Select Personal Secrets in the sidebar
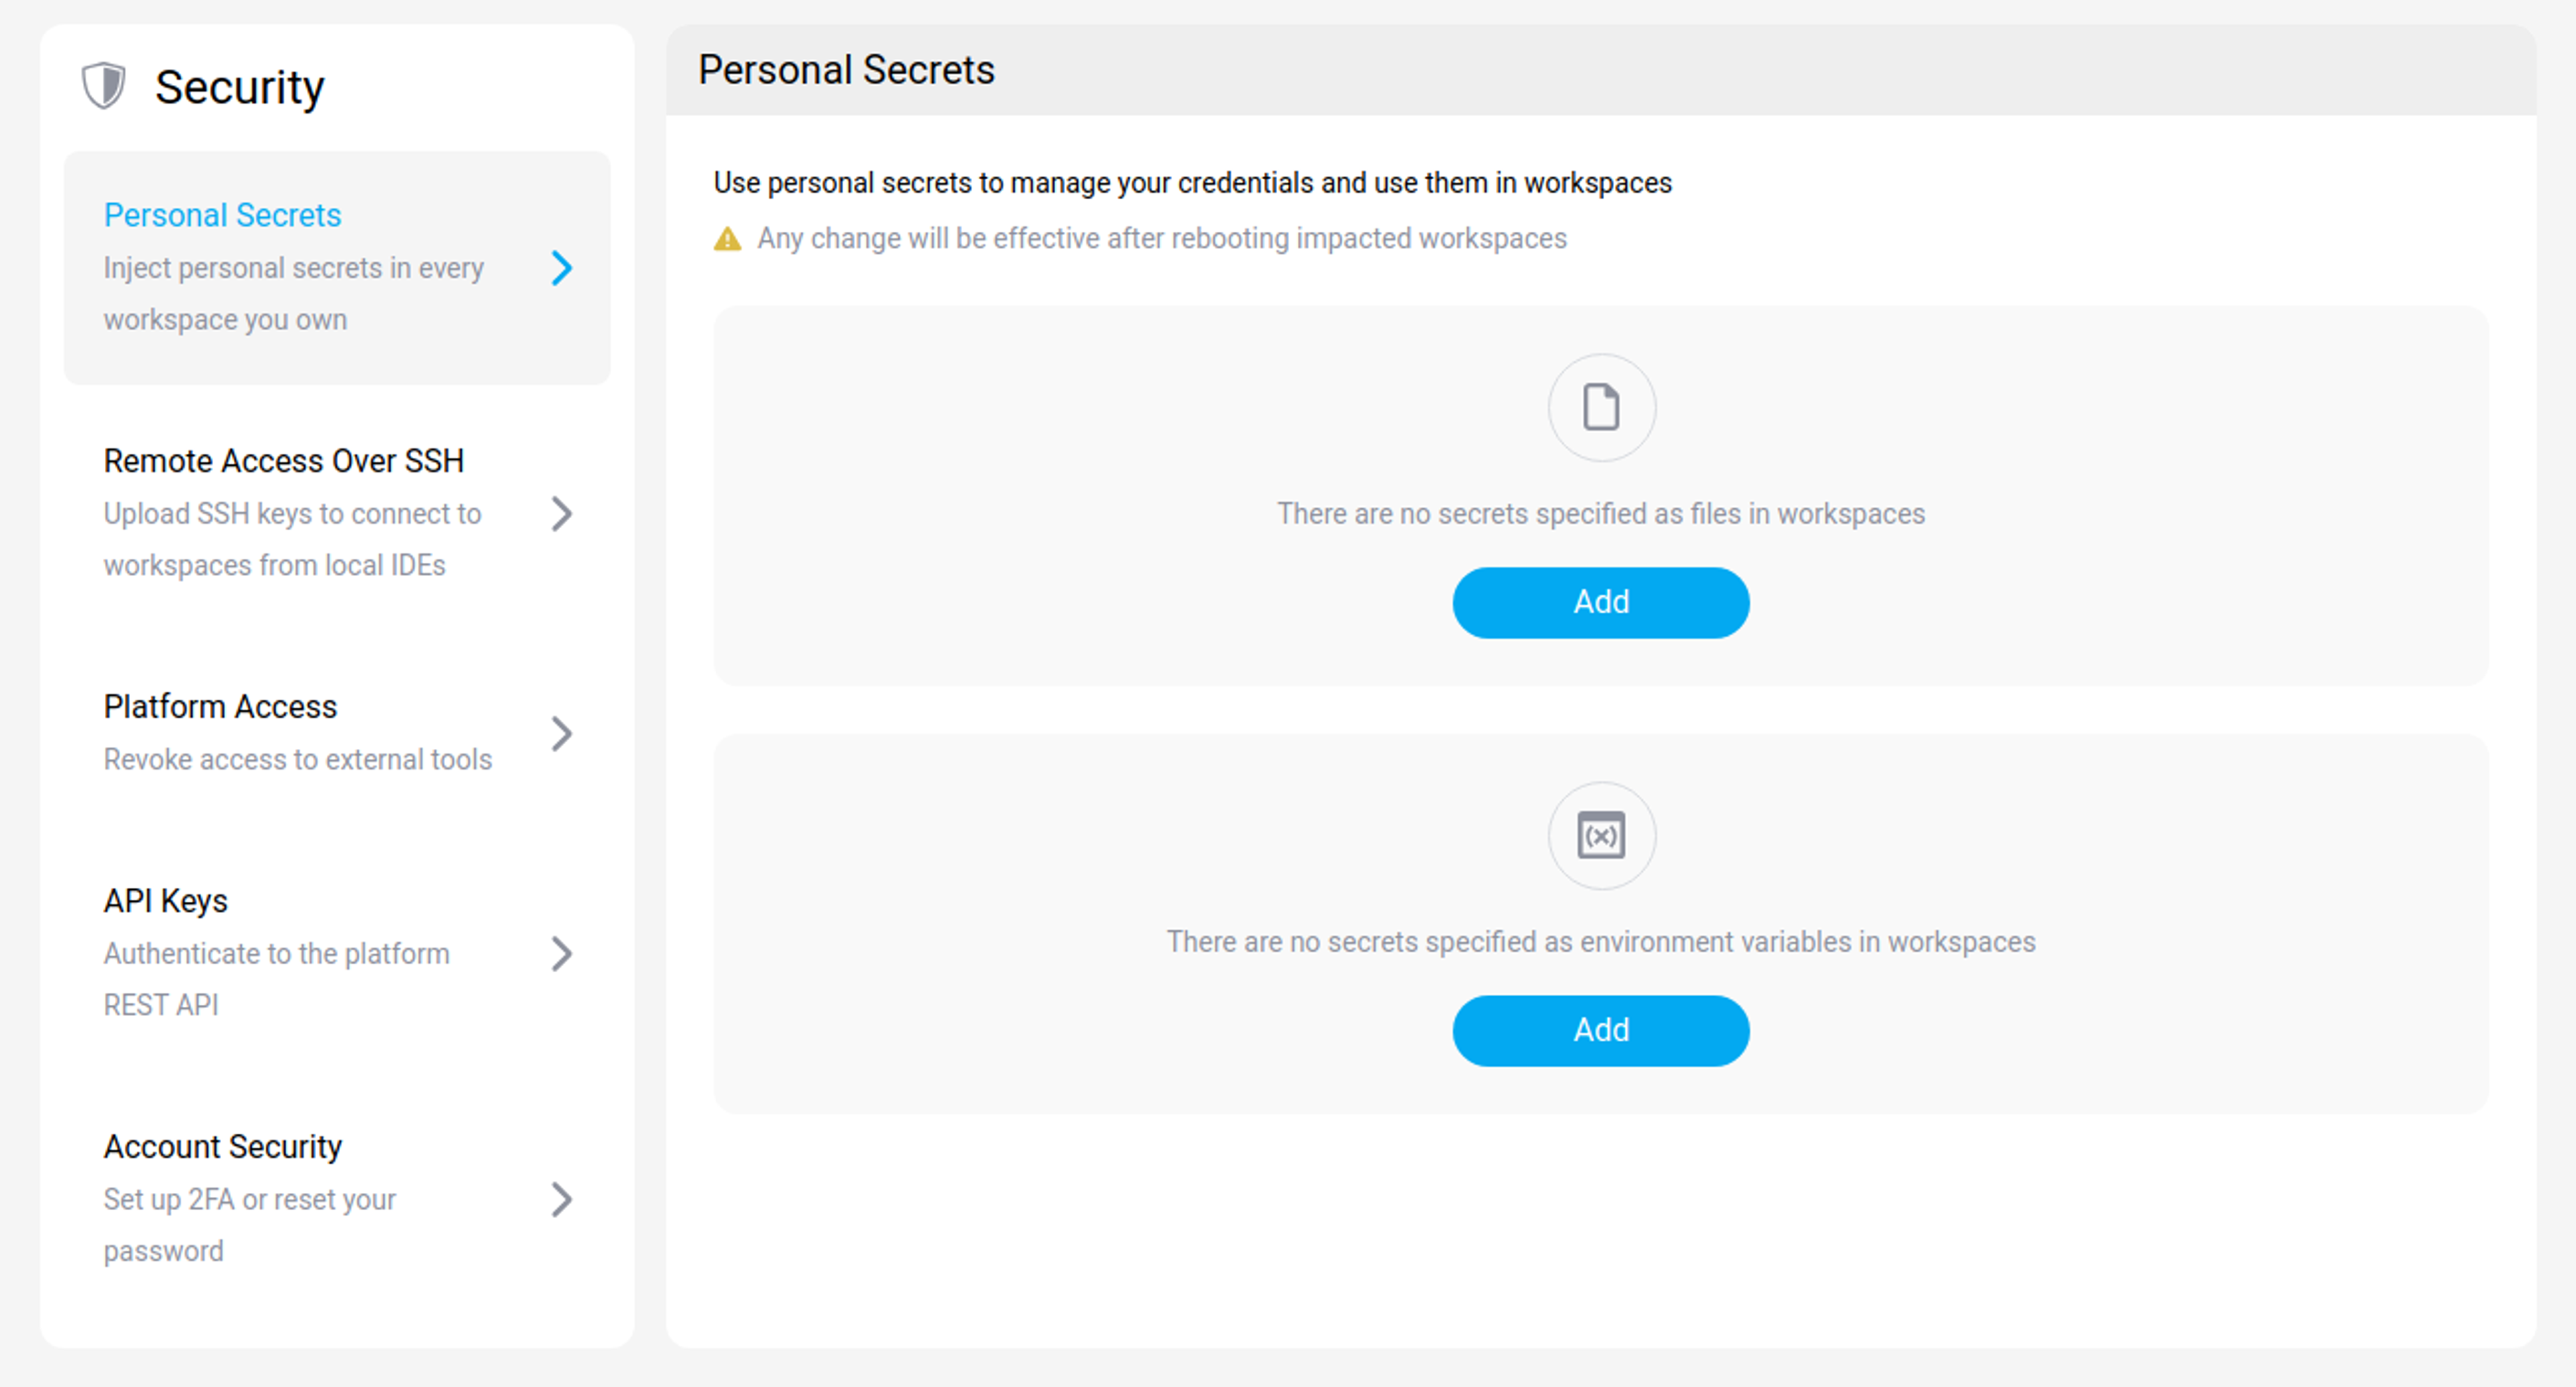The width and height of the screenshot is (2576, 1387). point(222,214)
